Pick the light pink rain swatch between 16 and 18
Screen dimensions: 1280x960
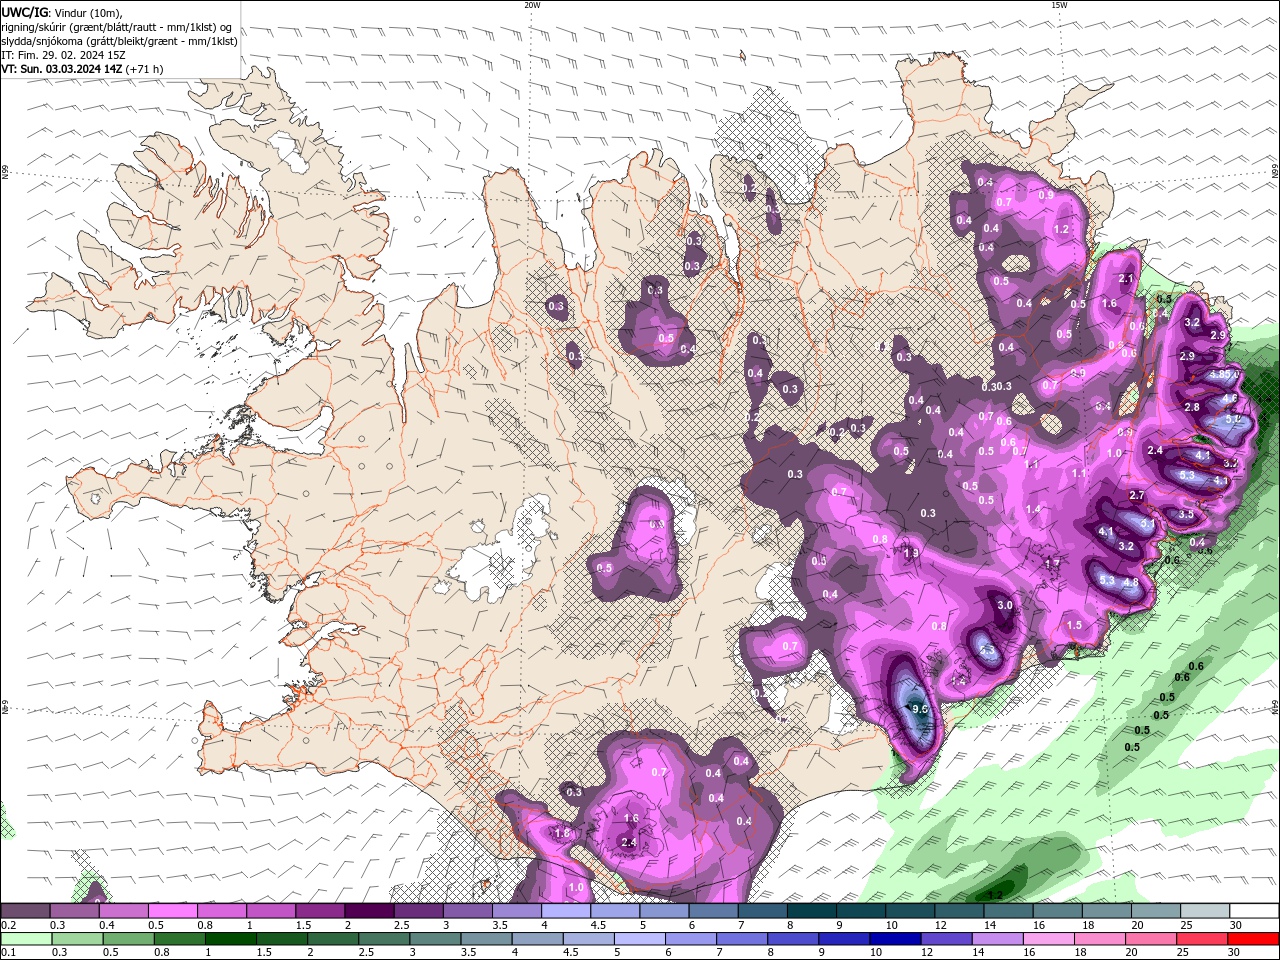pyautogui.click(x=1047, y=939)
